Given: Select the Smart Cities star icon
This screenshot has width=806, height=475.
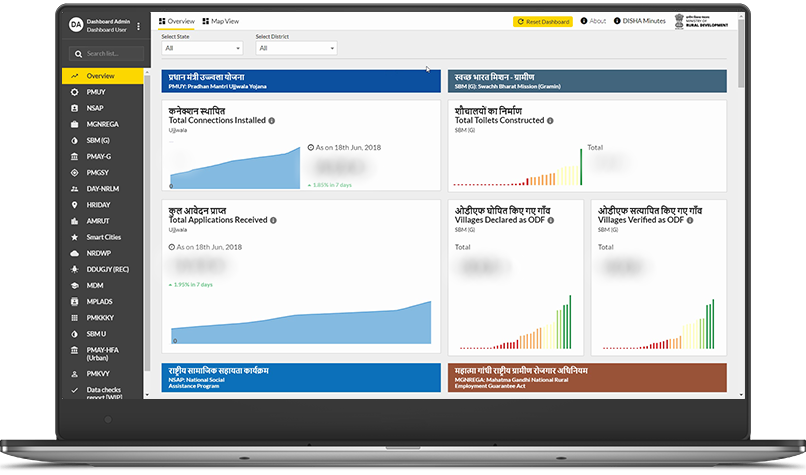Looking at the screenshot, I should [x=75, y=237].
